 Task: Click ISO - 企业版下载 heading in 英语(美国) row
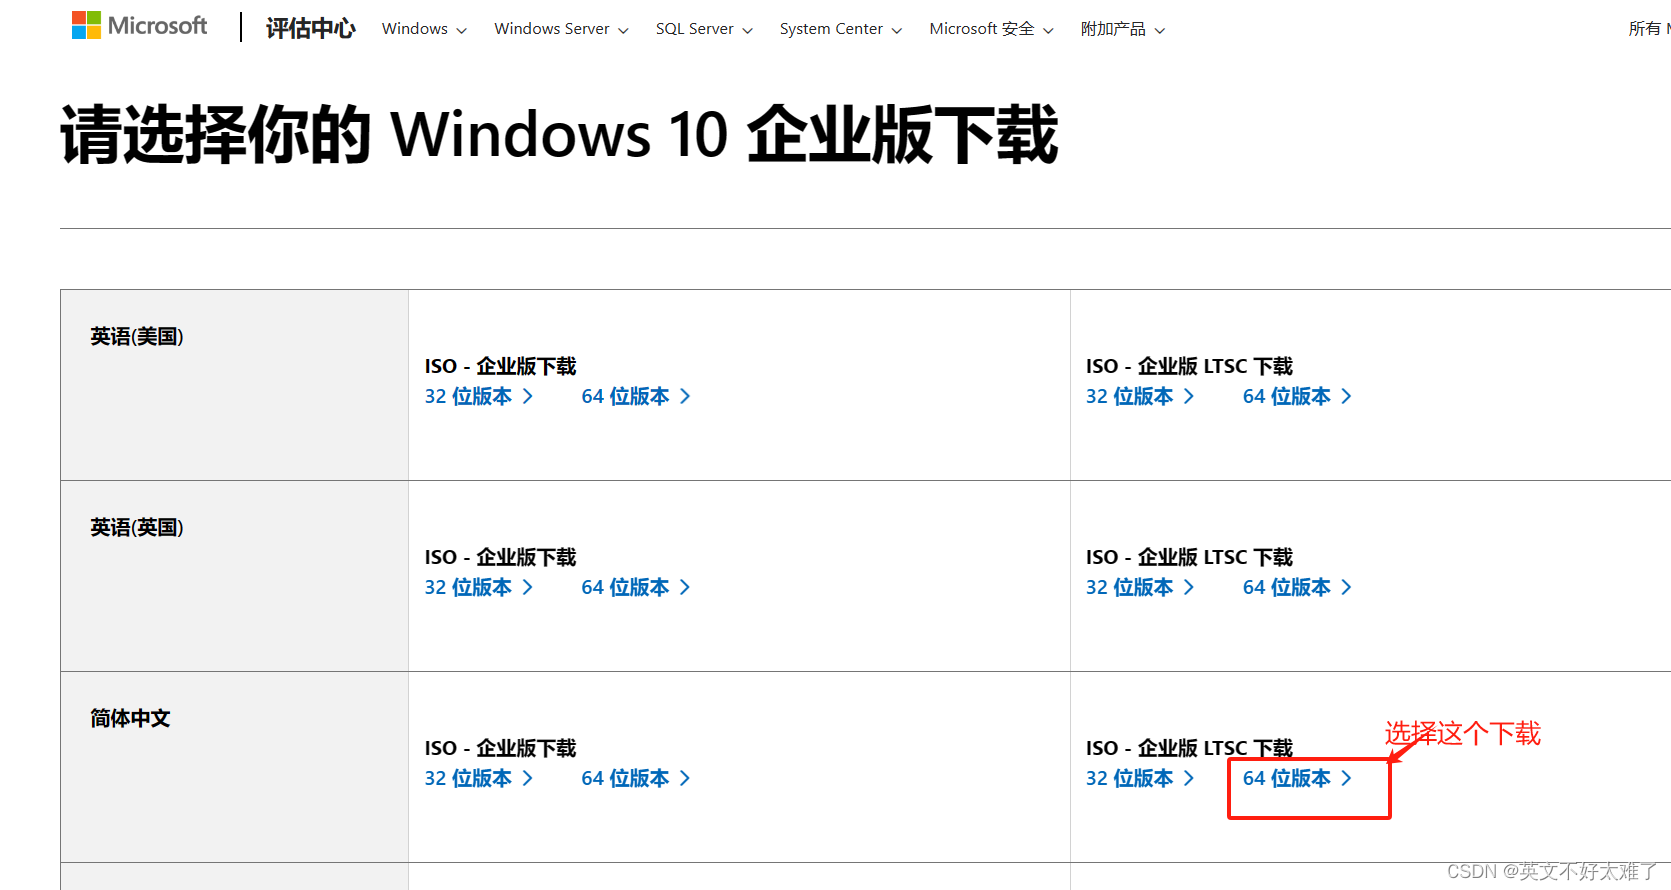point(501,366)
